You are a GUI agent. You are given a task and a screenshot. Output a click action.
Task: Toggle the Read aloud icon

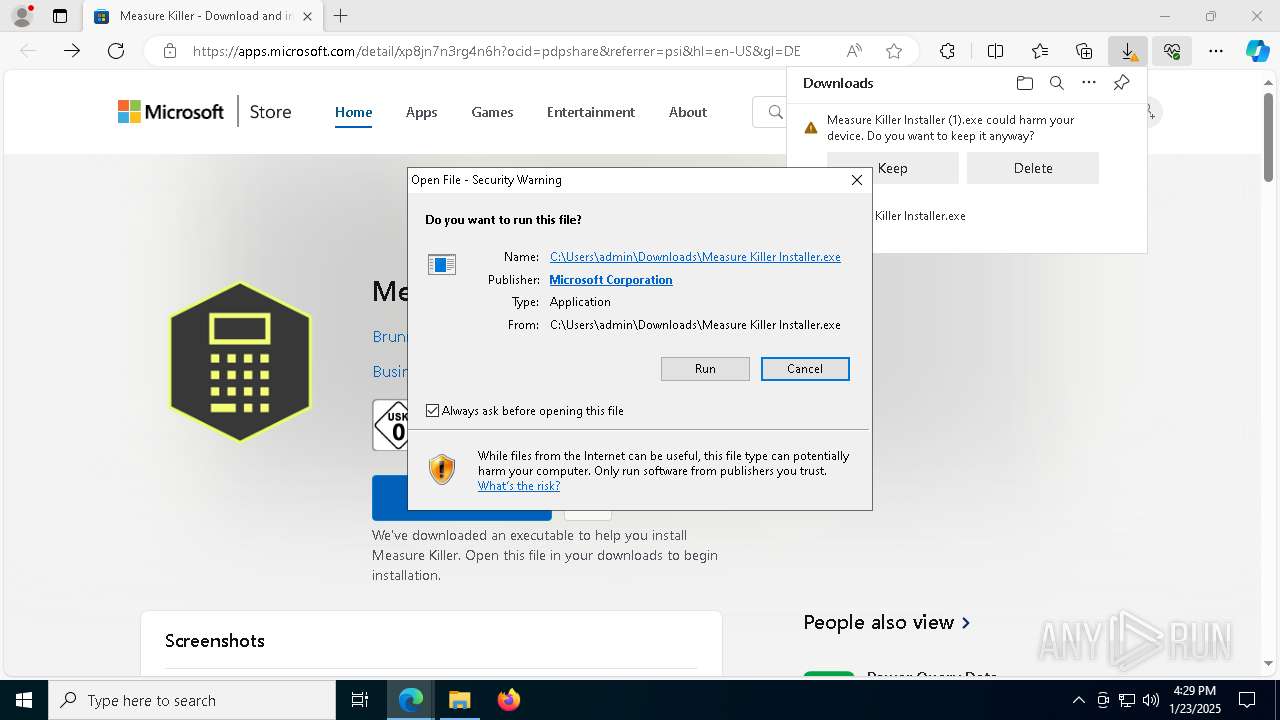[x=854, y=51]
